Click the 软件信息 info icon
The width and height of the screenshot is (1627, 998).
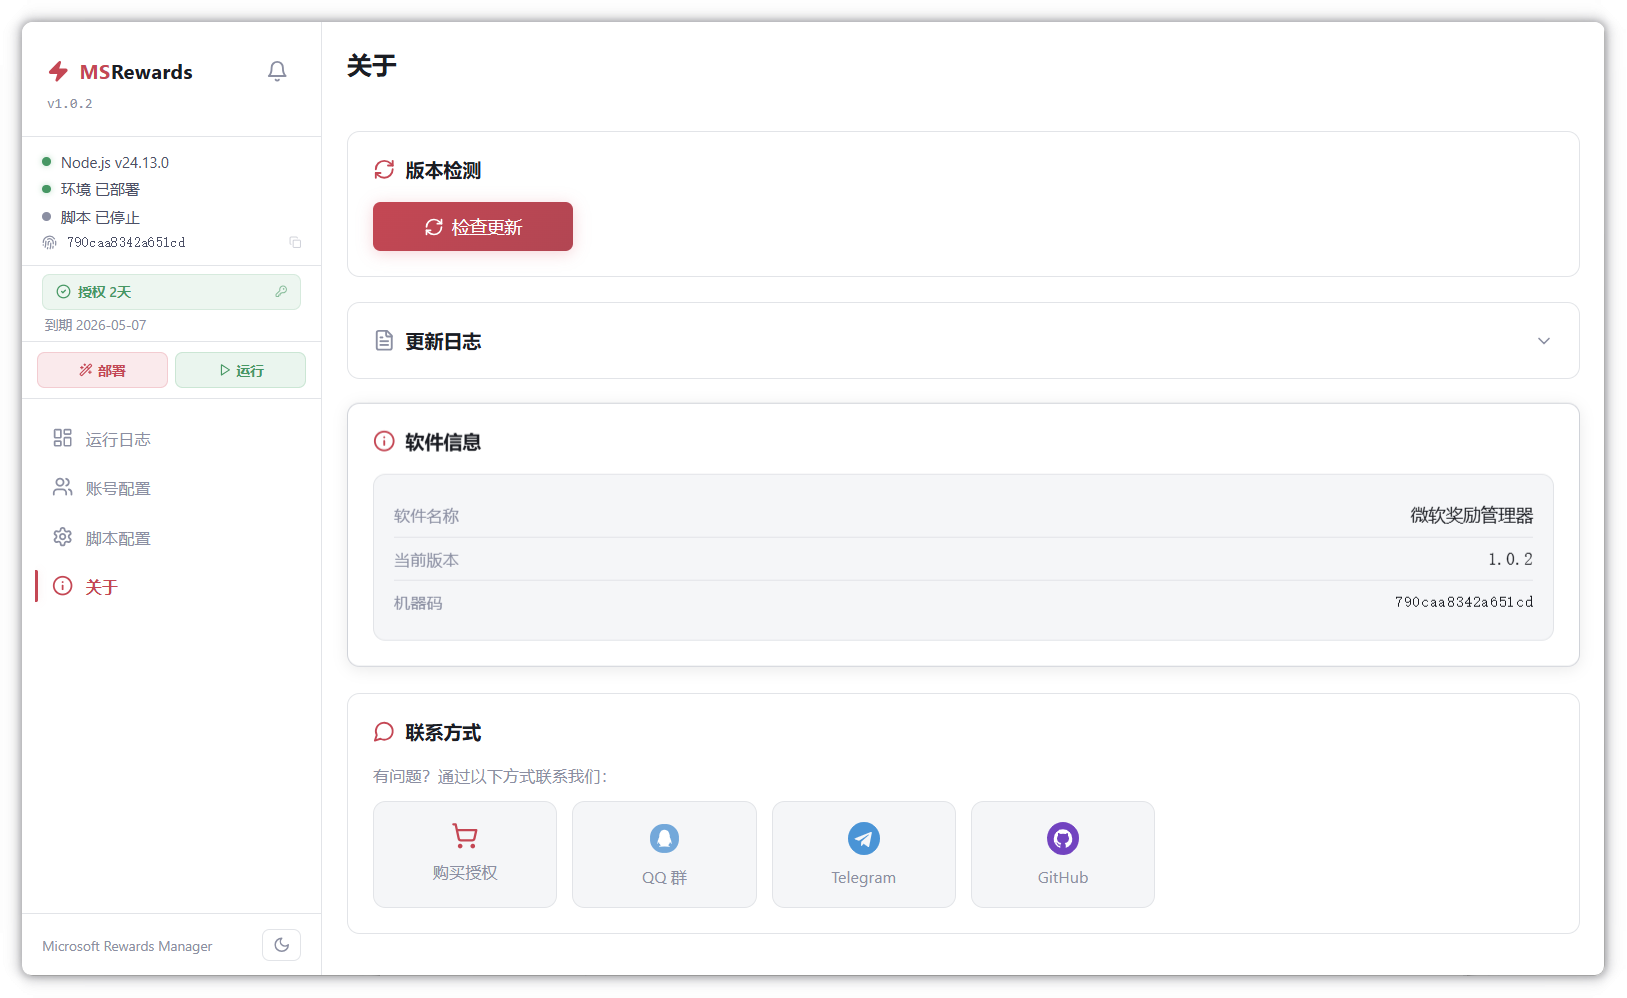point(384,441)
